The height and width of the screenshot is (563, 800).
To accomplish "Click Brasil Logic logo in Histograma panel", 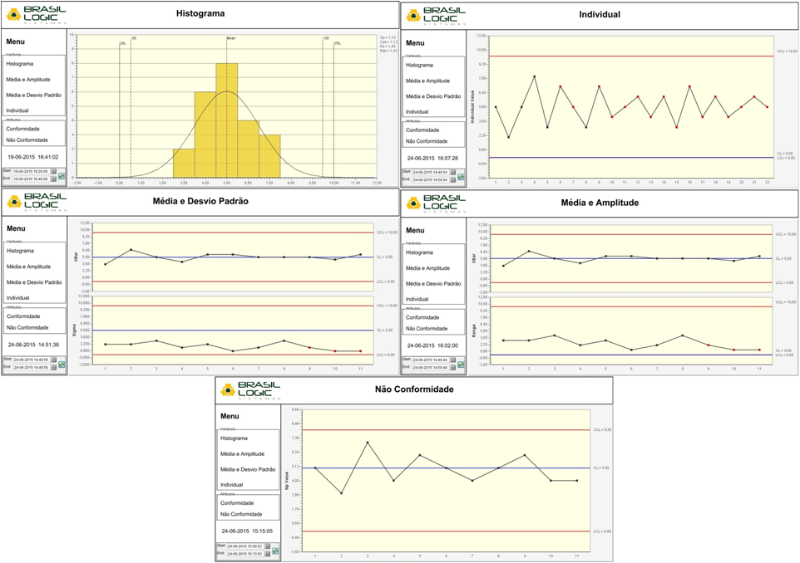I will [32, 15].
